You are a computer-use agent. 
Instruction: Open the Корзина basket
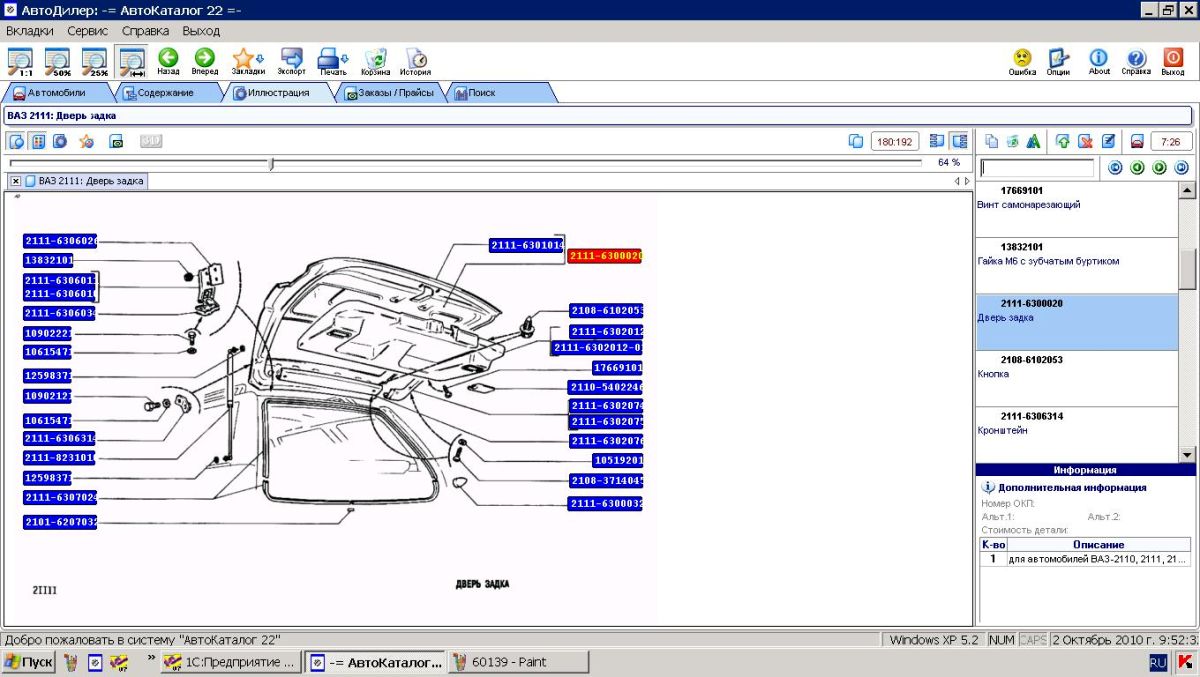pos(376,62)
